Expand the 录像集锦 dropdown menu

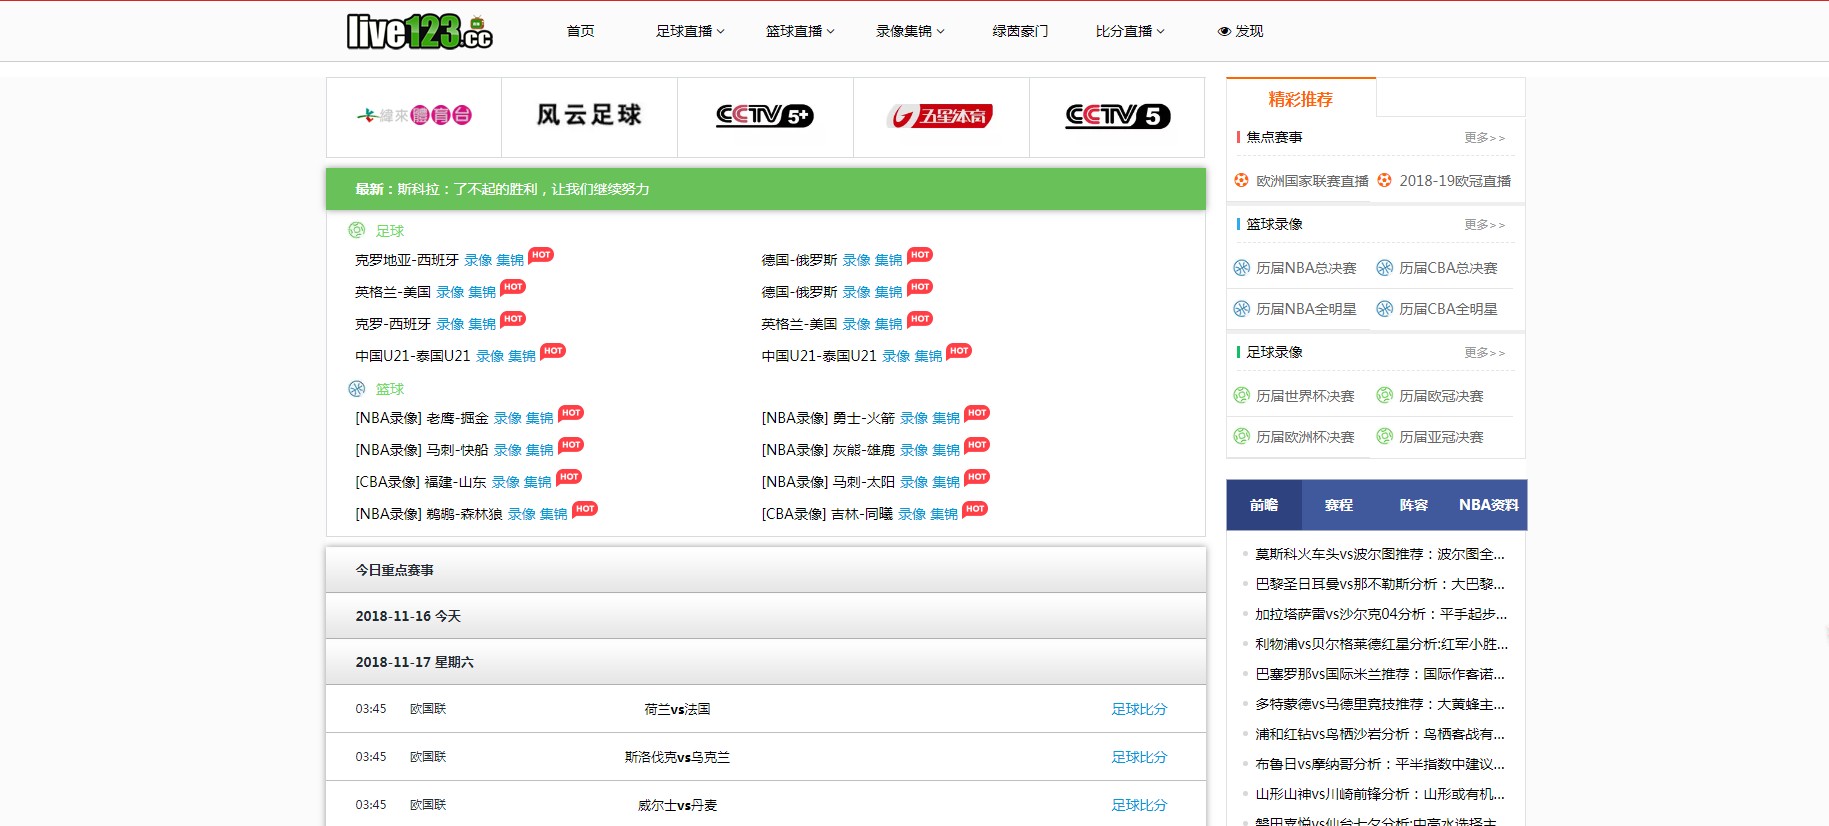[910, 31]
